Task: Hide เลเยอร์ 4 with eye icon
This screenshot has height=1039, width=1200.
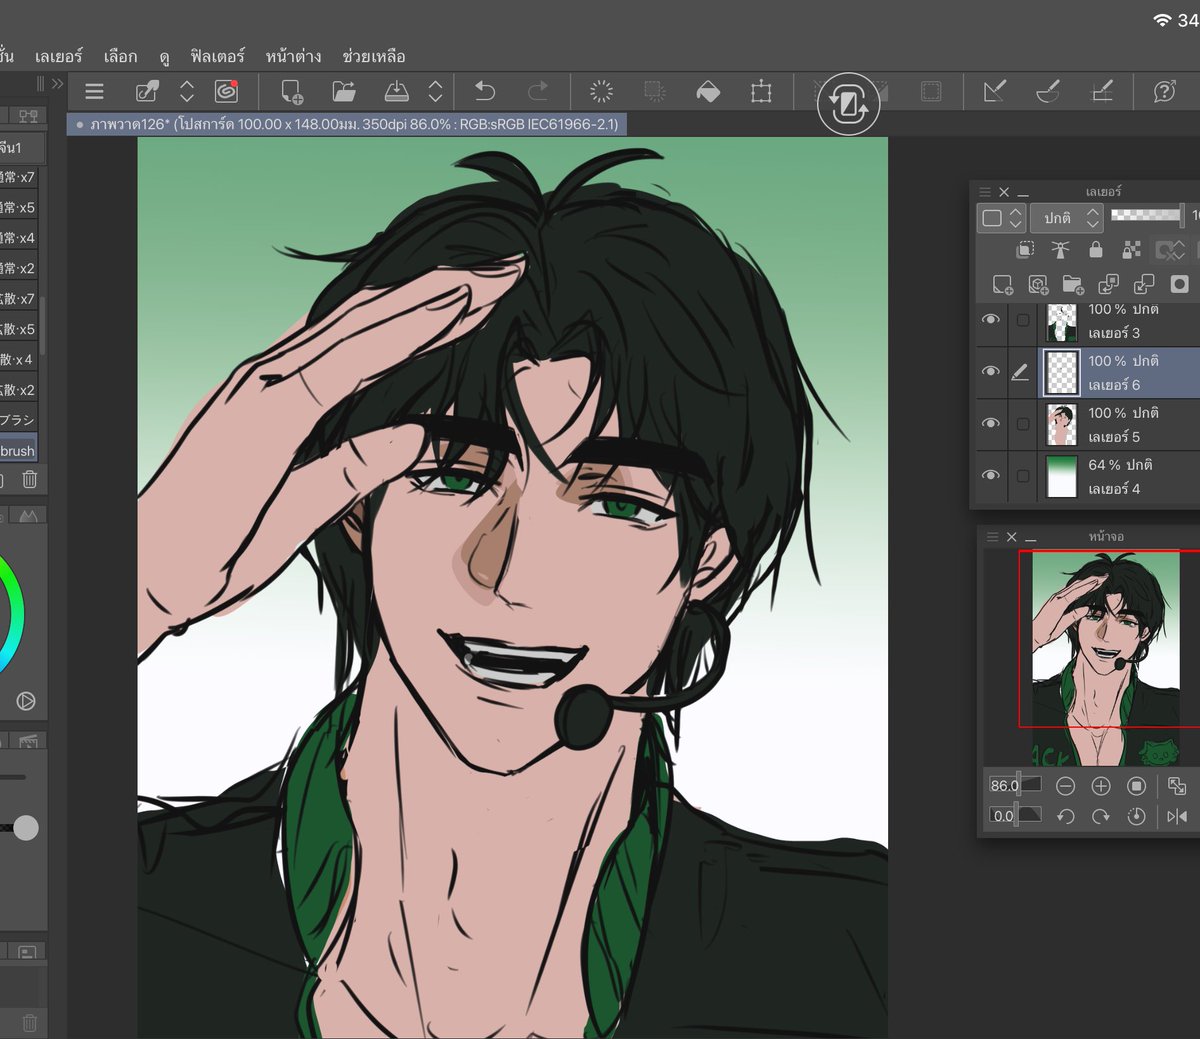Action: (990, 475)
